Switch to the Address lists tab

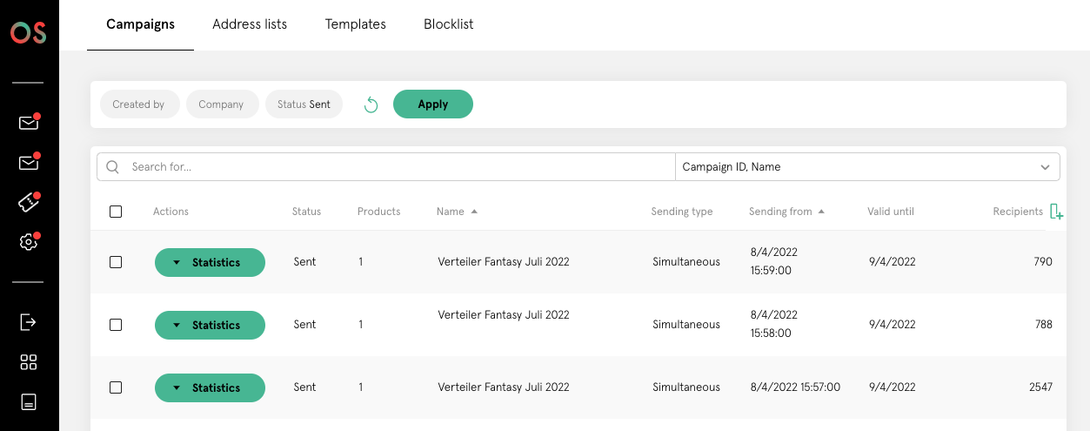point(249,24)
